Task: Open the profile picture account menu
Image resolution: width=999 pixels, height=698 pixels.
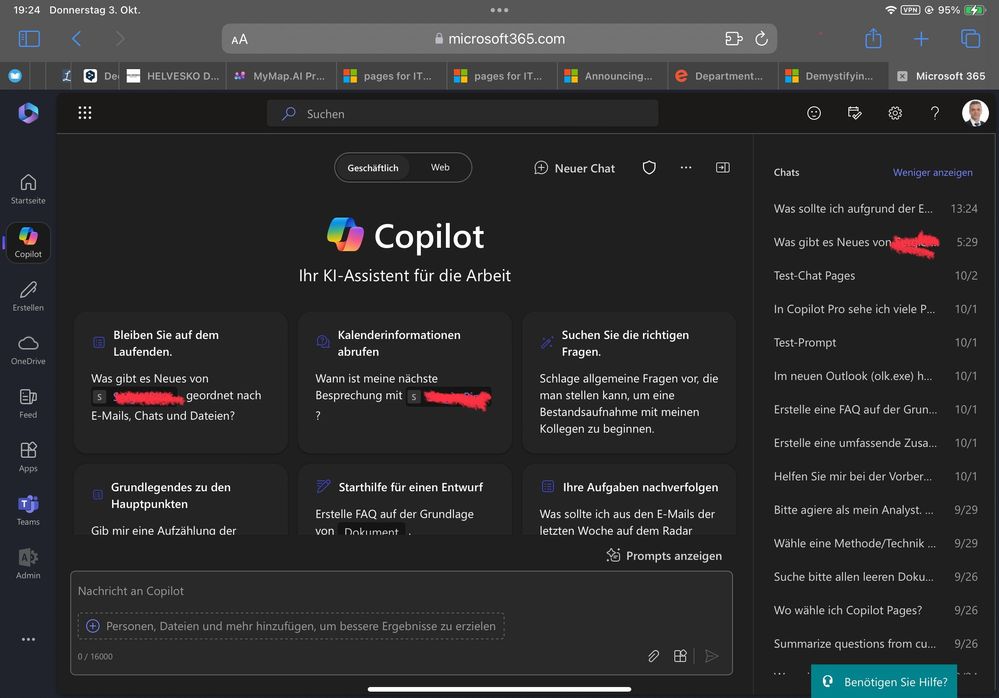Action: (975, 113)
